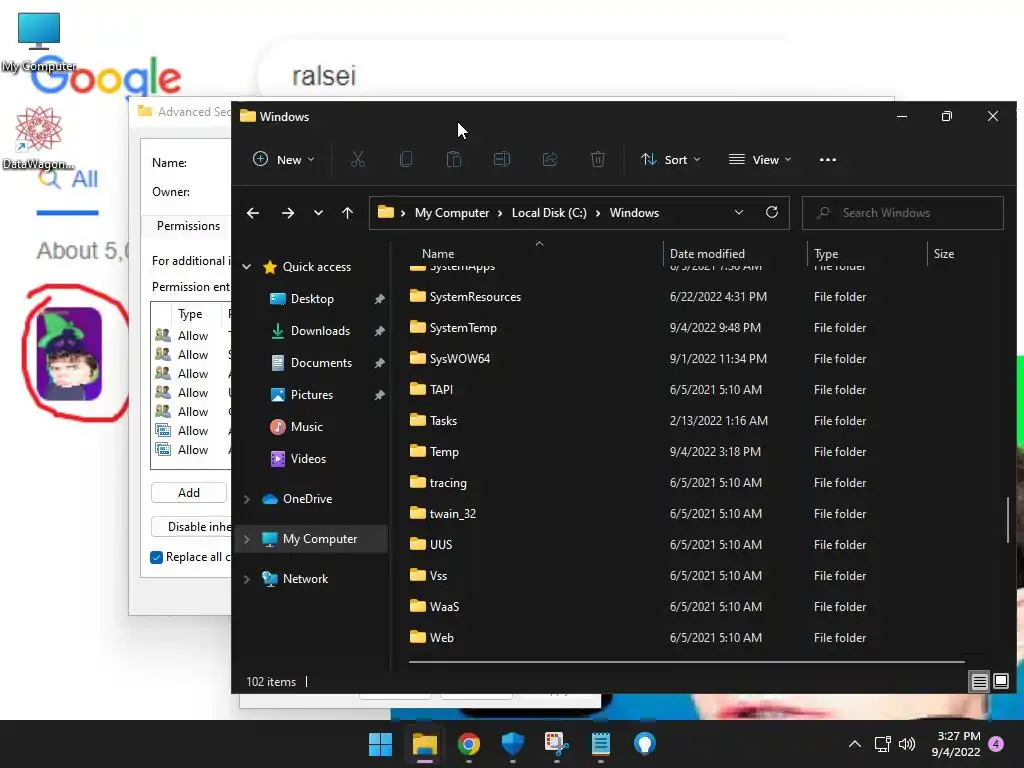Click the Copy icon in Explorer toolbar
1024x768 pixels.
tap(406, 159)
